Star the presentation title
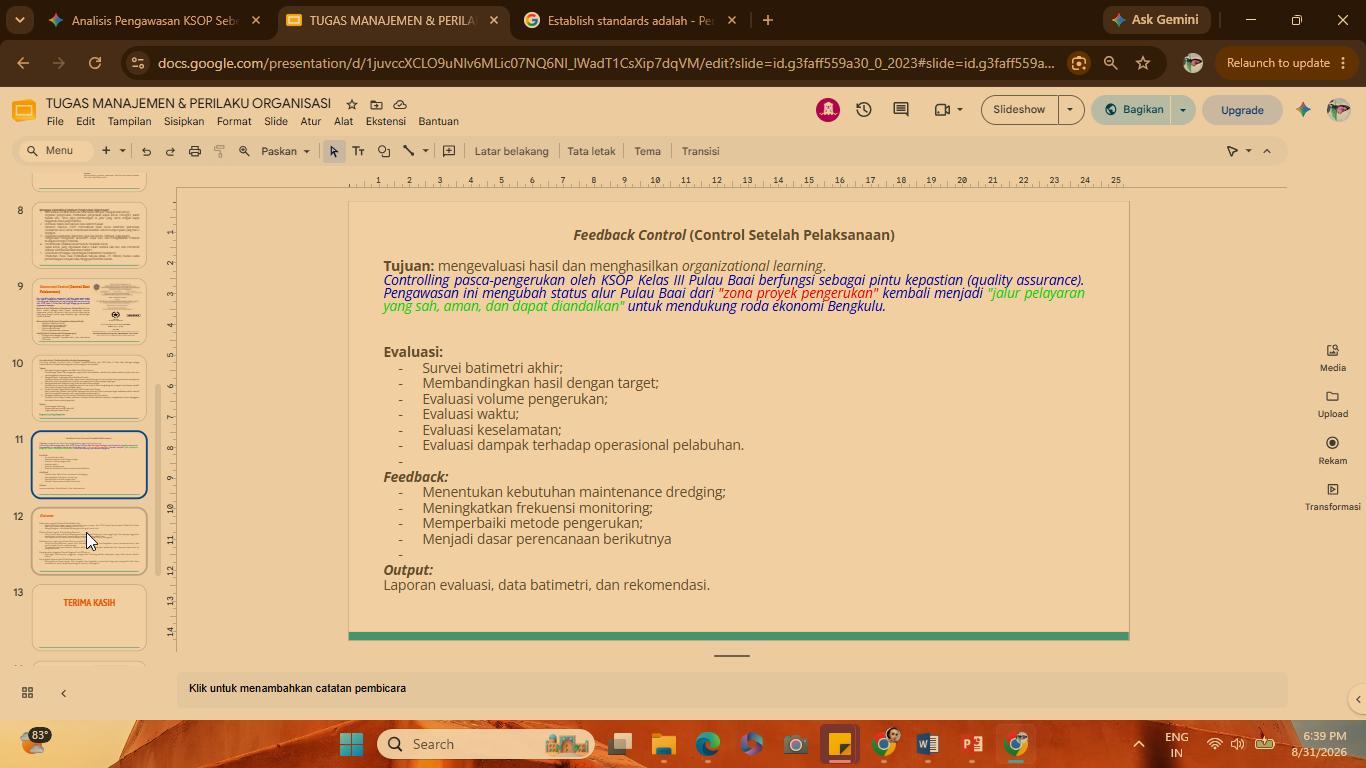The image size is (1366, 768). pyautogui.click(x=352, y=104)
